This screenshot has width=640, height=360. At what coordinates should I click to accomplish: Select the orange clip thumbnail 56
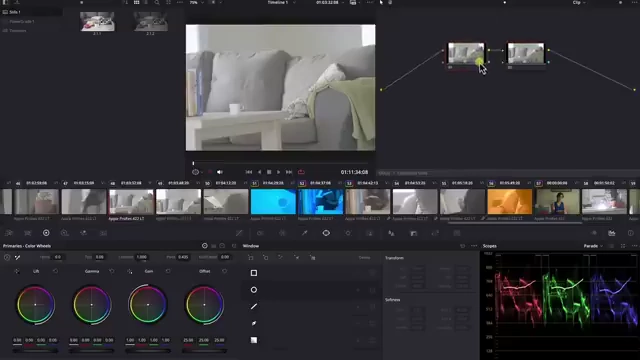(510, 201)
